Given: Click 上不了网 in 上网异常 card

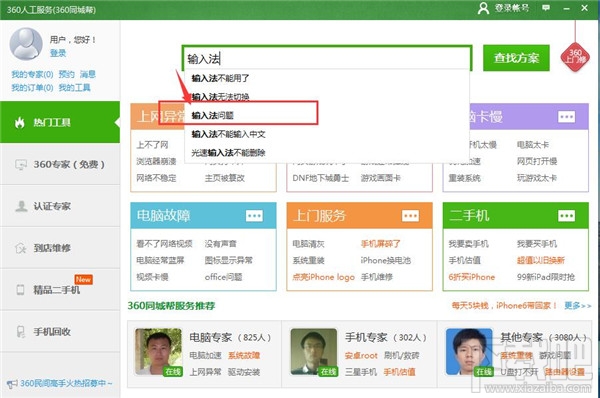Looking at the screenshot, I should (152, 145).
